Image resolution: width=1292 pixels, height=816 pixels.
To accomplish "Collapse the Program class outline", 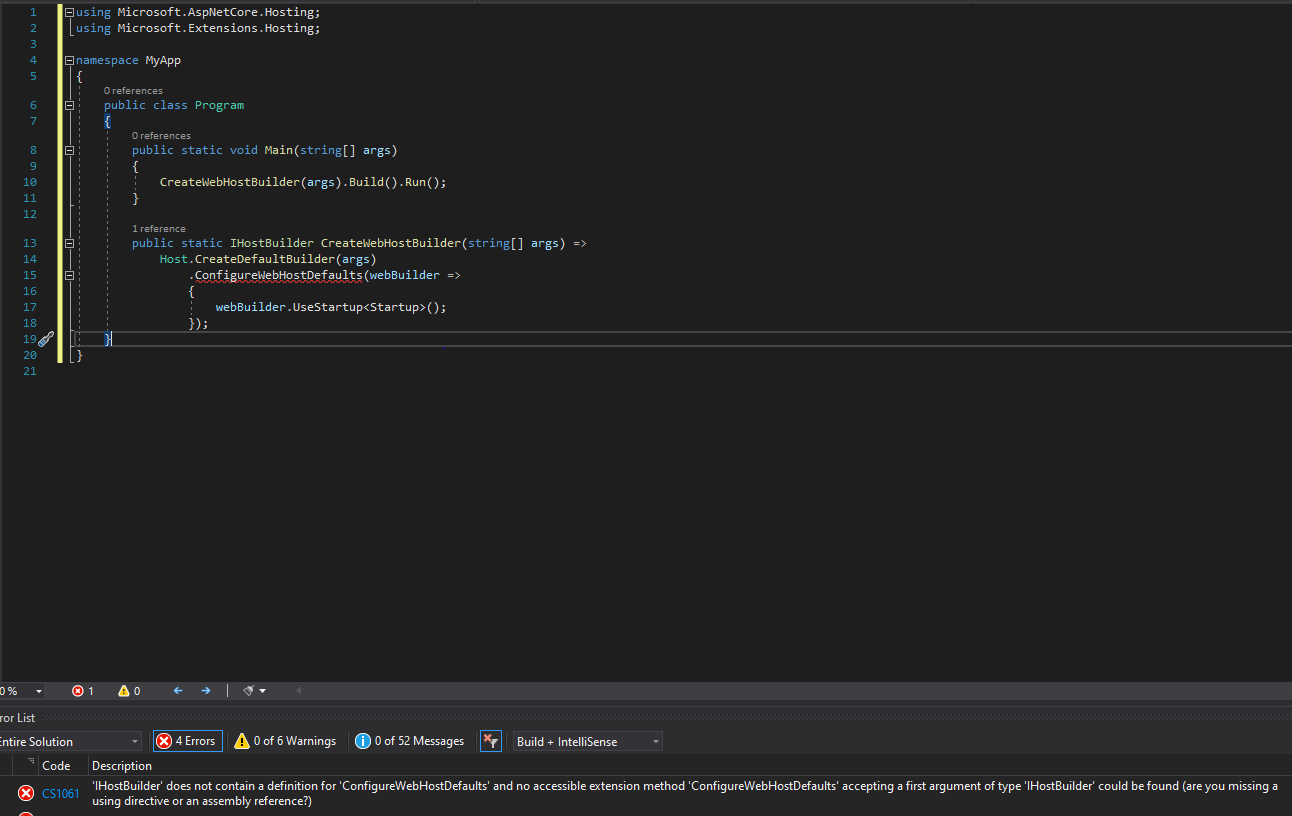I will (x=69, y=105).
